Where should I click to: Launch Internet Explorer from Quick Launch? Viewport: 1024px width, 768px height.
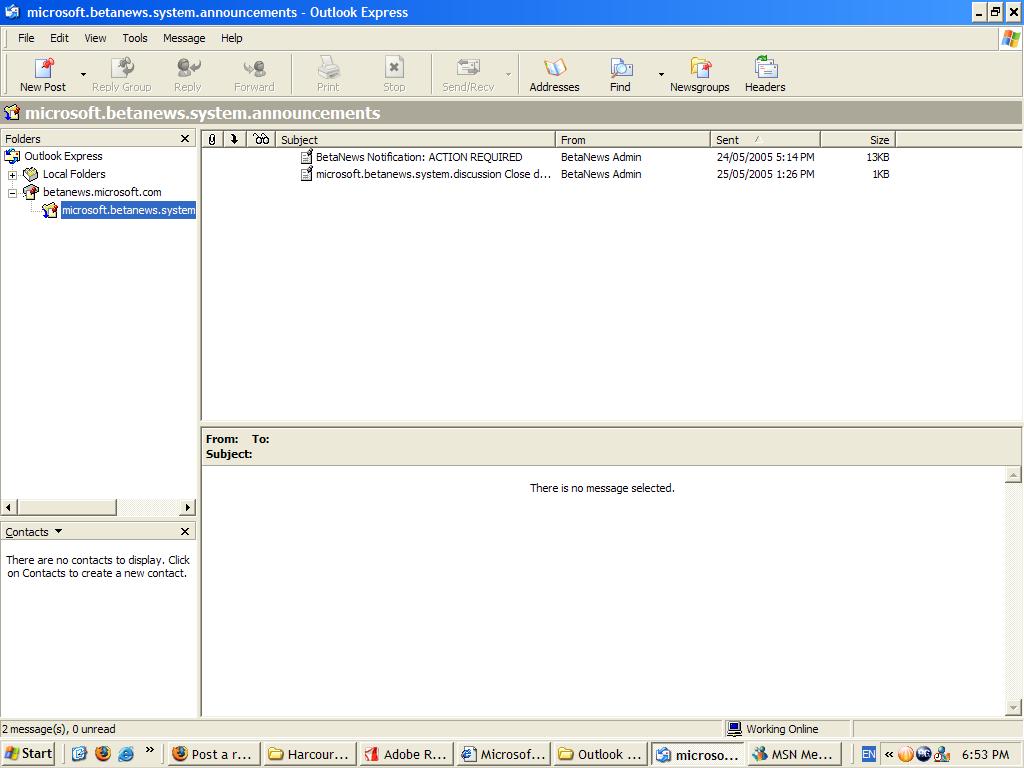coord(126,754)
